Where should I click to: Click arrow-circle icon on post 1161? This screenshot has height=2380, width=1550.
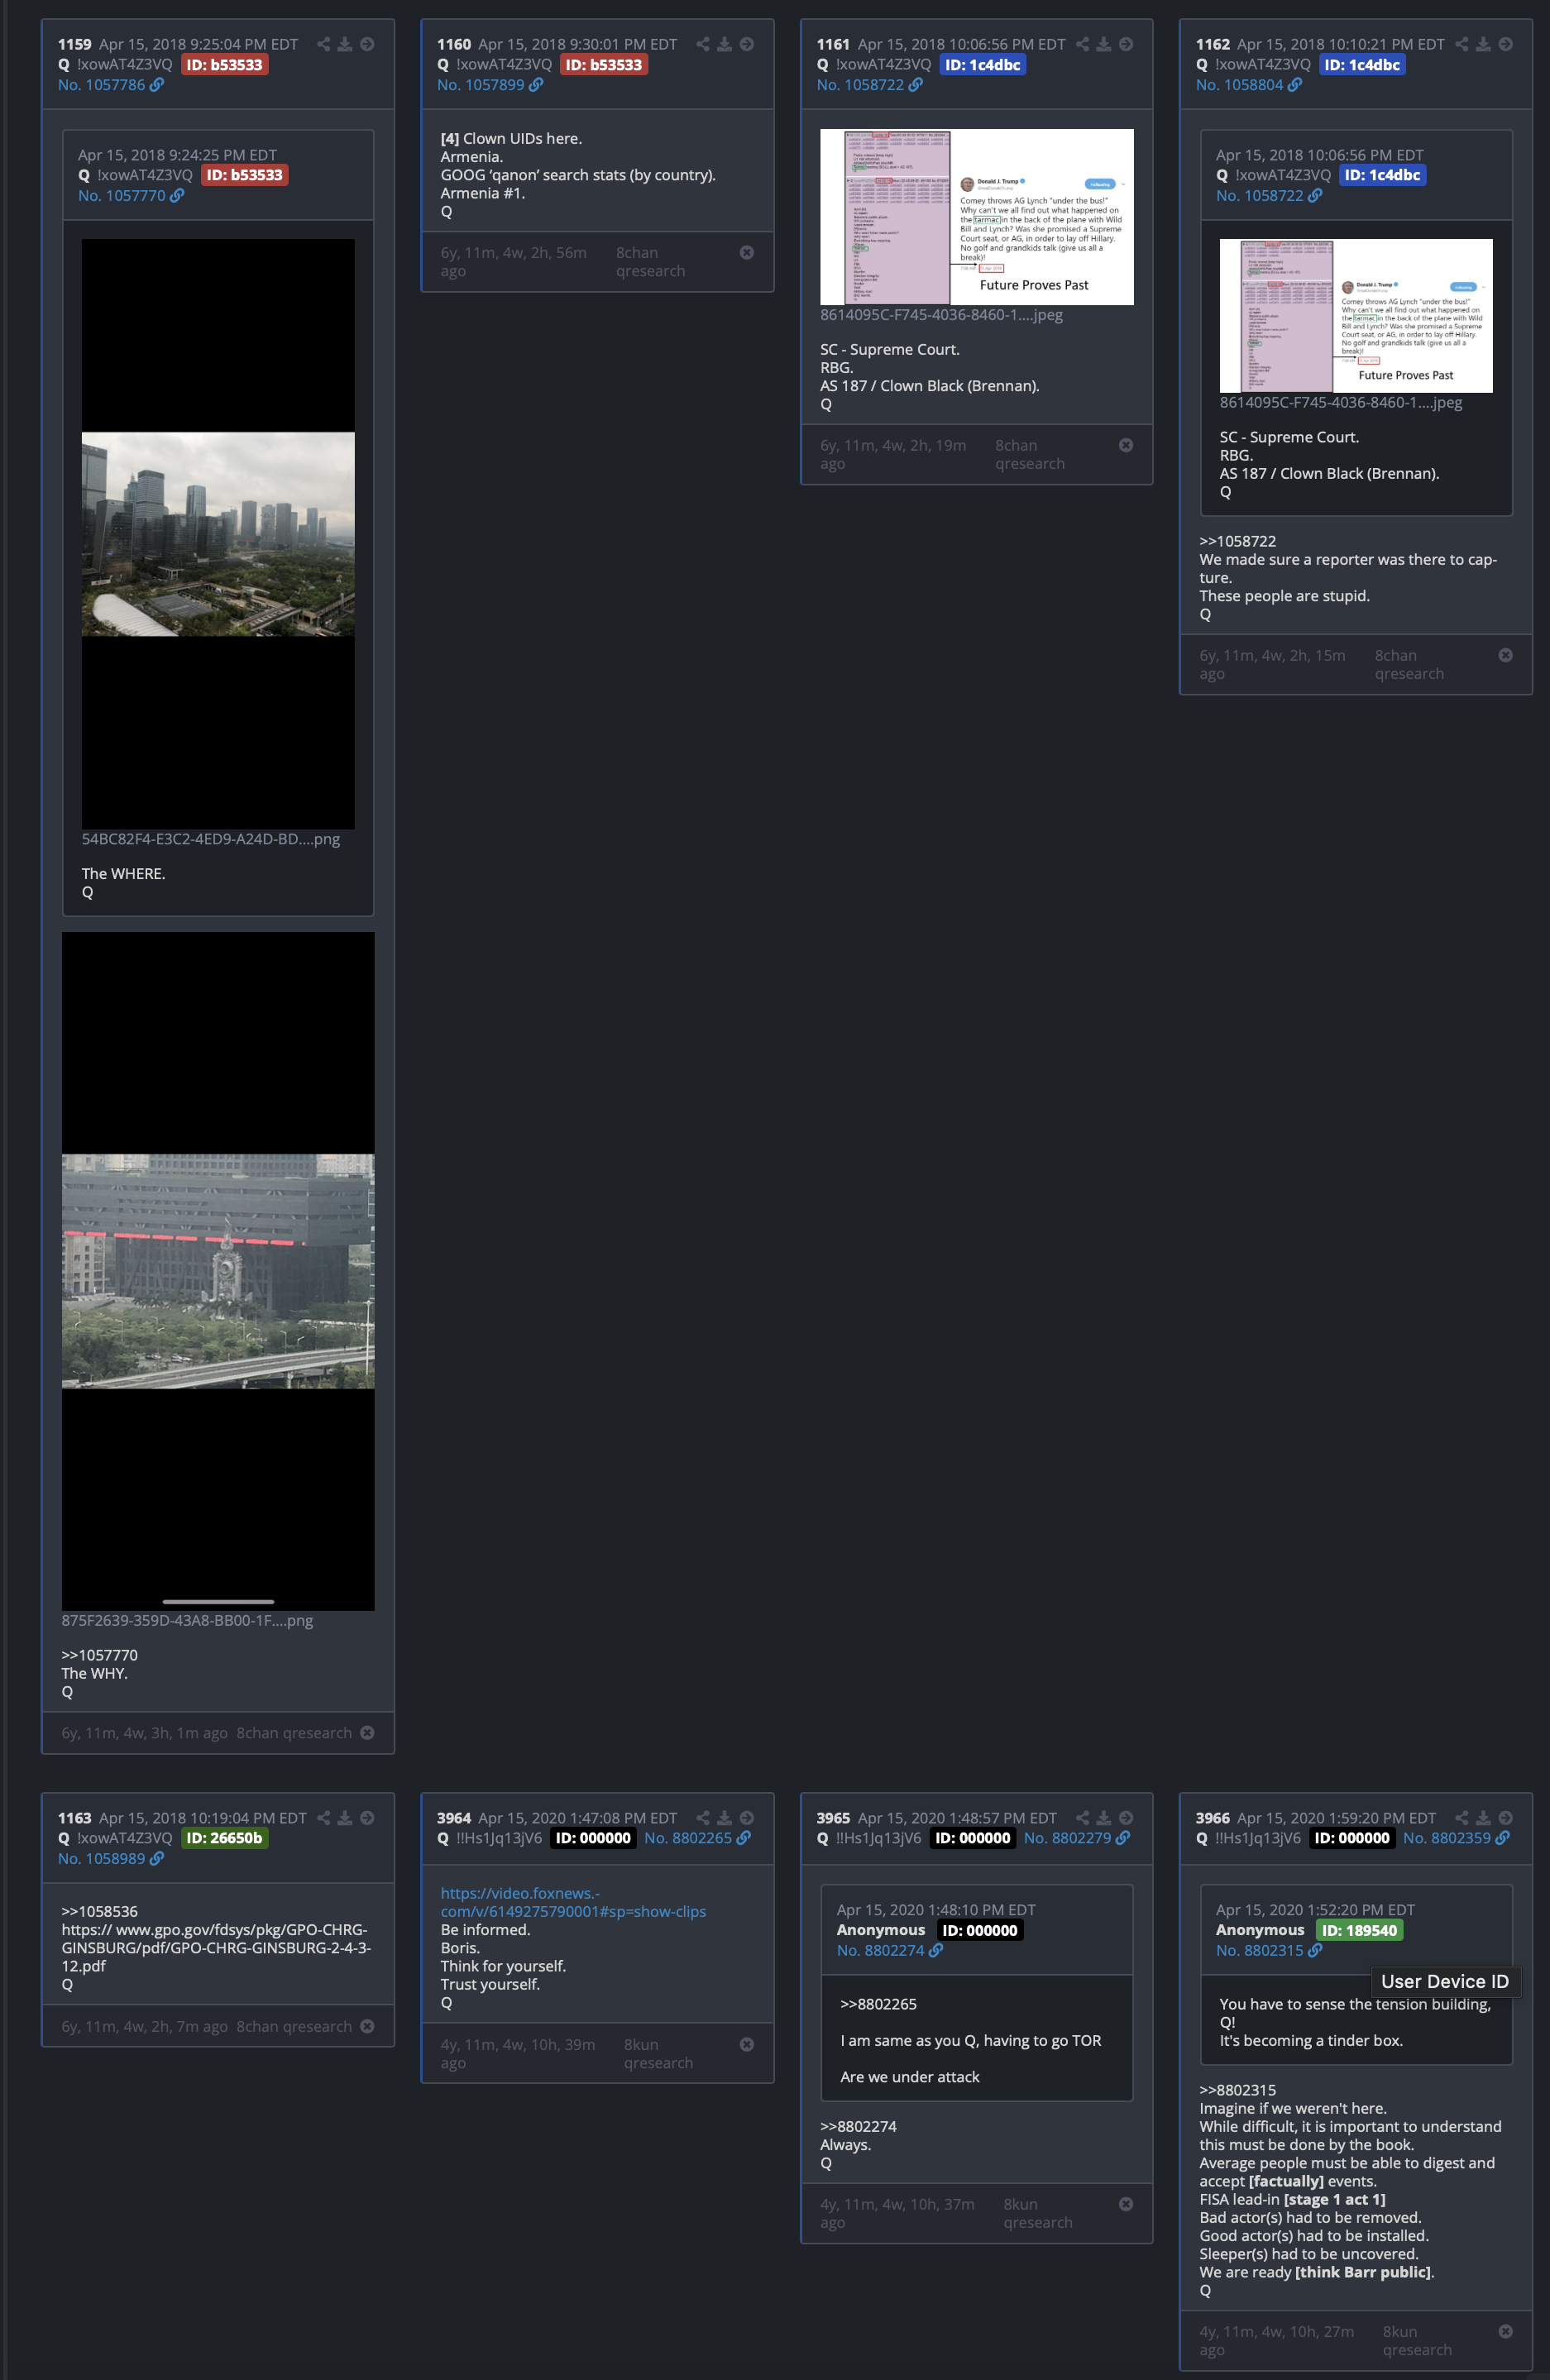tap(1126, 44)
